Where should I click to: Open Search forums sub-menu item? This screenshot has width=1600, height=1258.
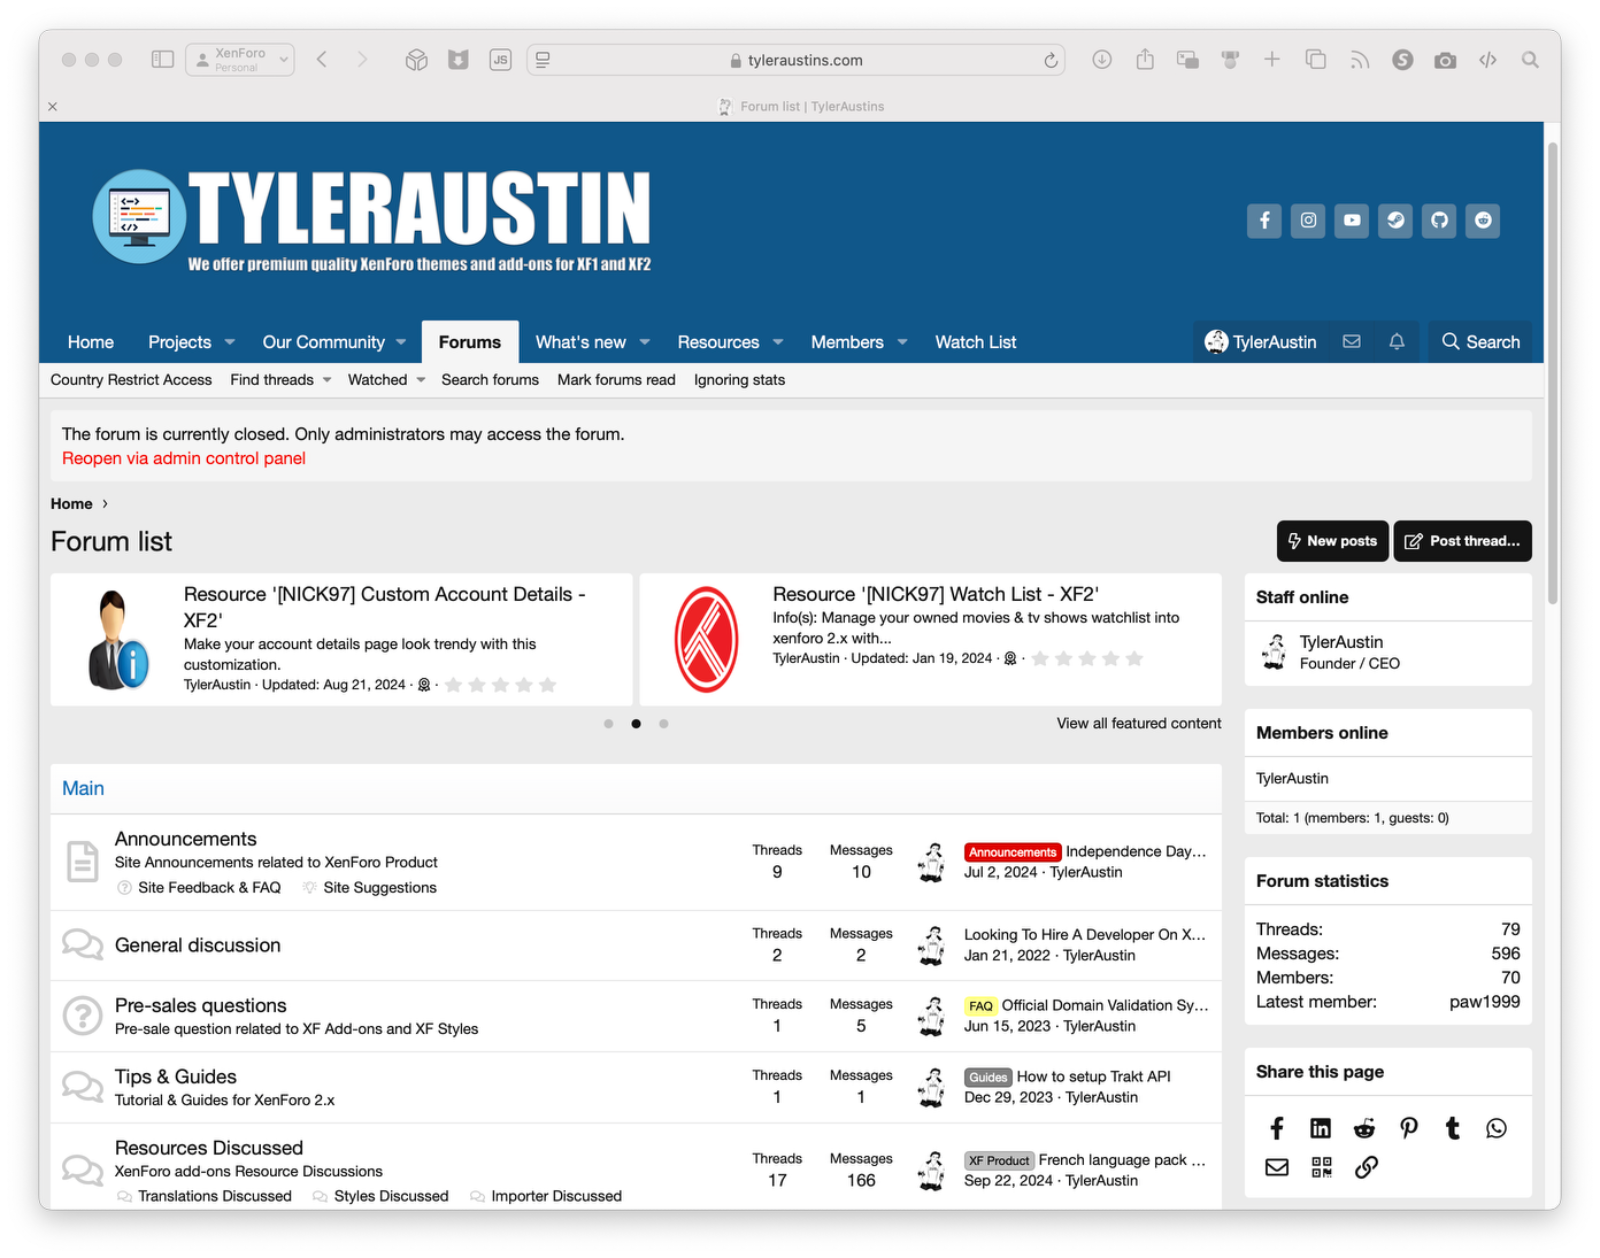pos(490,380)
